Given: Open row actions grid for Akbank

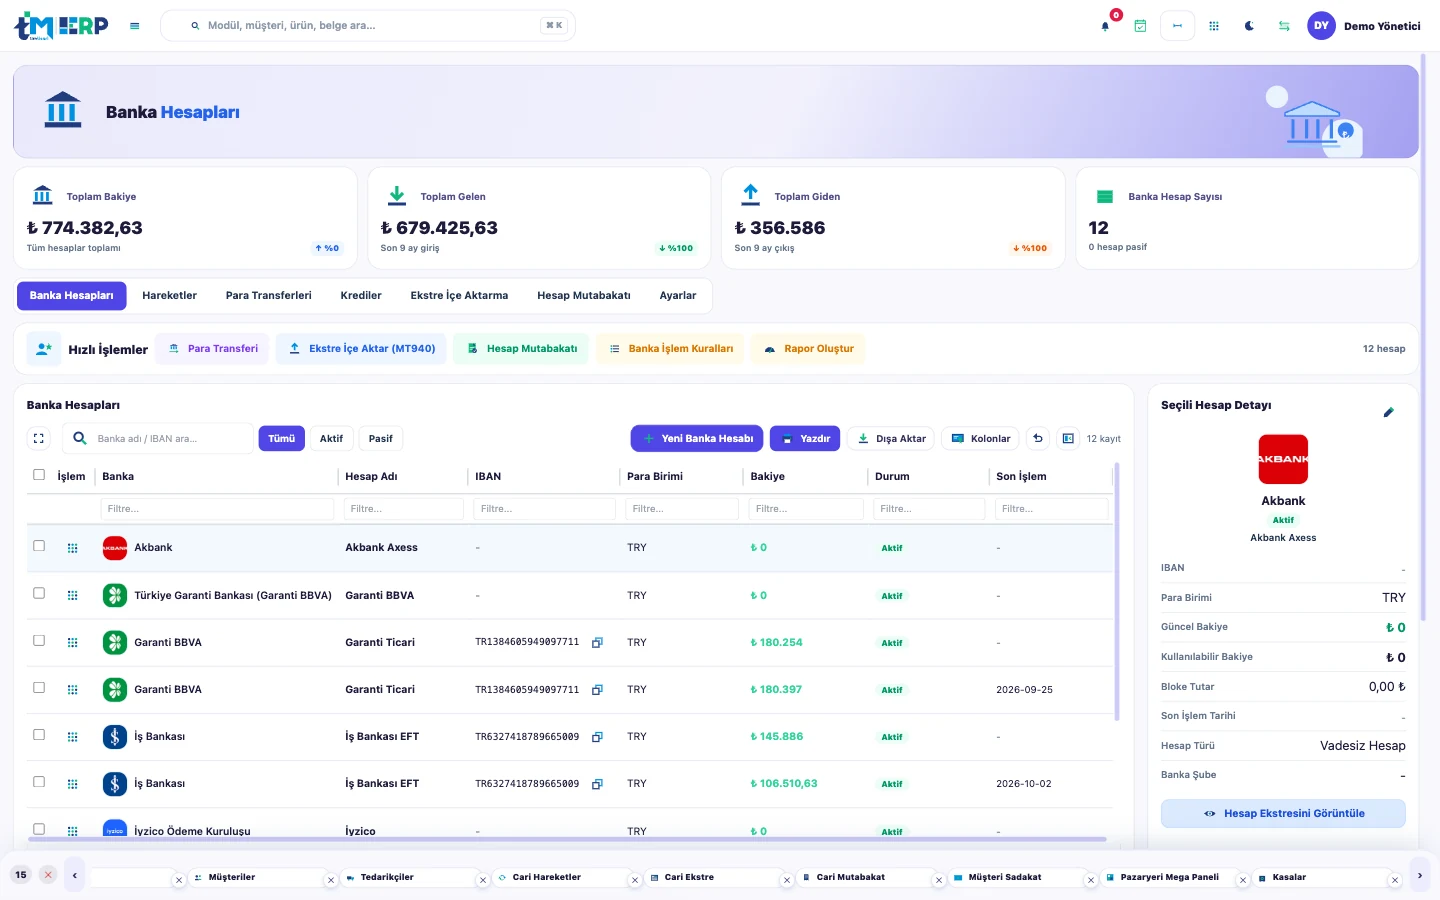Looking at the screenshot, I should [72, 548].
